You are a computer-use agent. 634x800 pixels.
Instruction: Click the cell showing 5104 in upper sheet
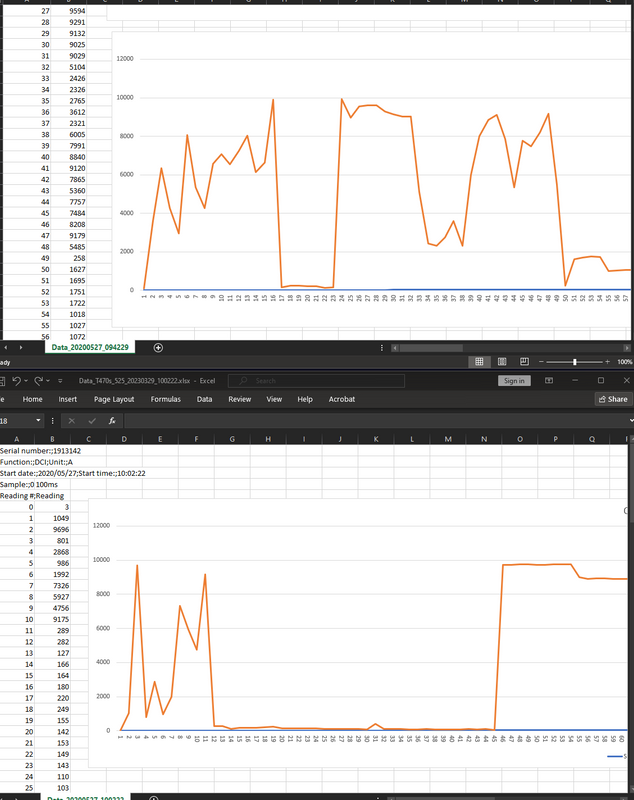(x=71, y=67)
